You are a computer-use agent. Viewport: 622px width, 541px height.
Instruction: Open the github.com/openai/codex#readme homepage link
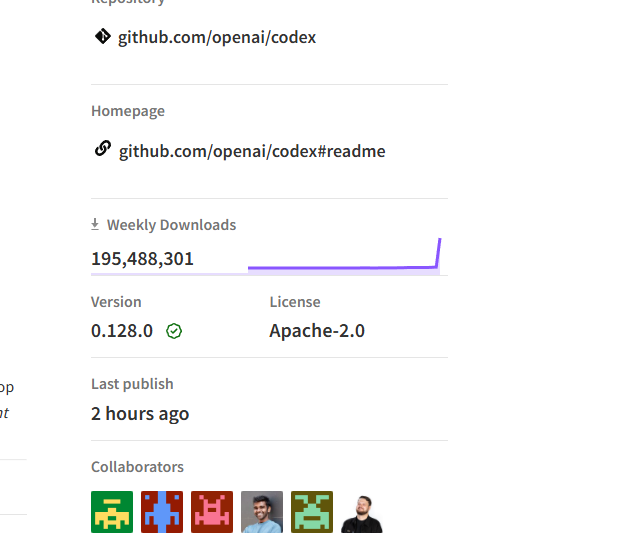pyautogui.click(x=252, y=151)
